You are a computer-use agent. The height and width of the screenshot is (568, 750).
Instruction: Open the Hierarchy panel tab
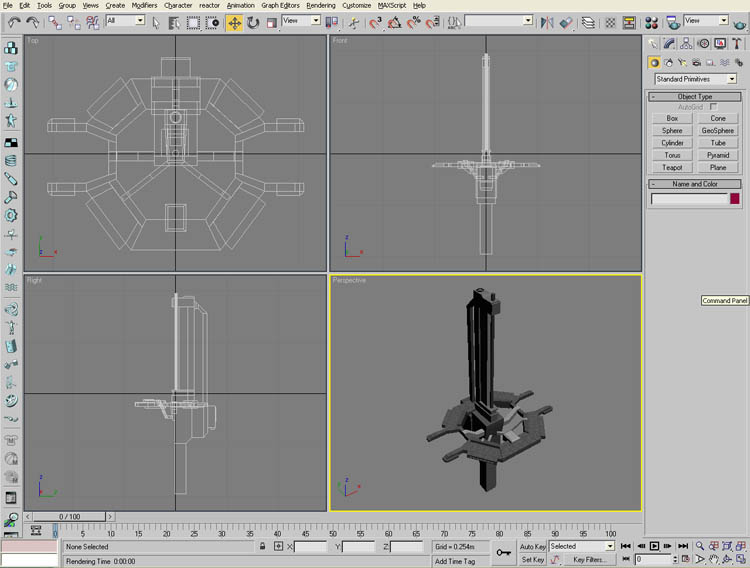[x=685, y=43]
